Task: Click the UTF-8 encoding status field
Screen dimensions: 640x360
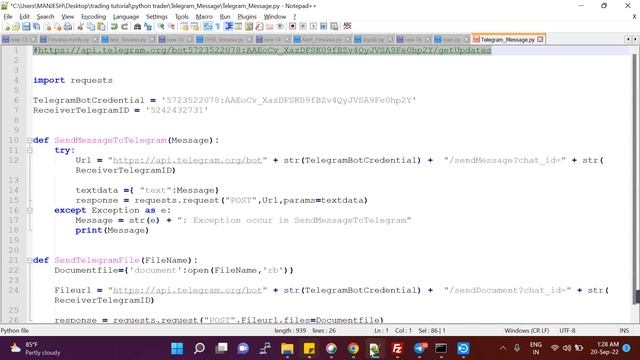Action: point(567,330)
